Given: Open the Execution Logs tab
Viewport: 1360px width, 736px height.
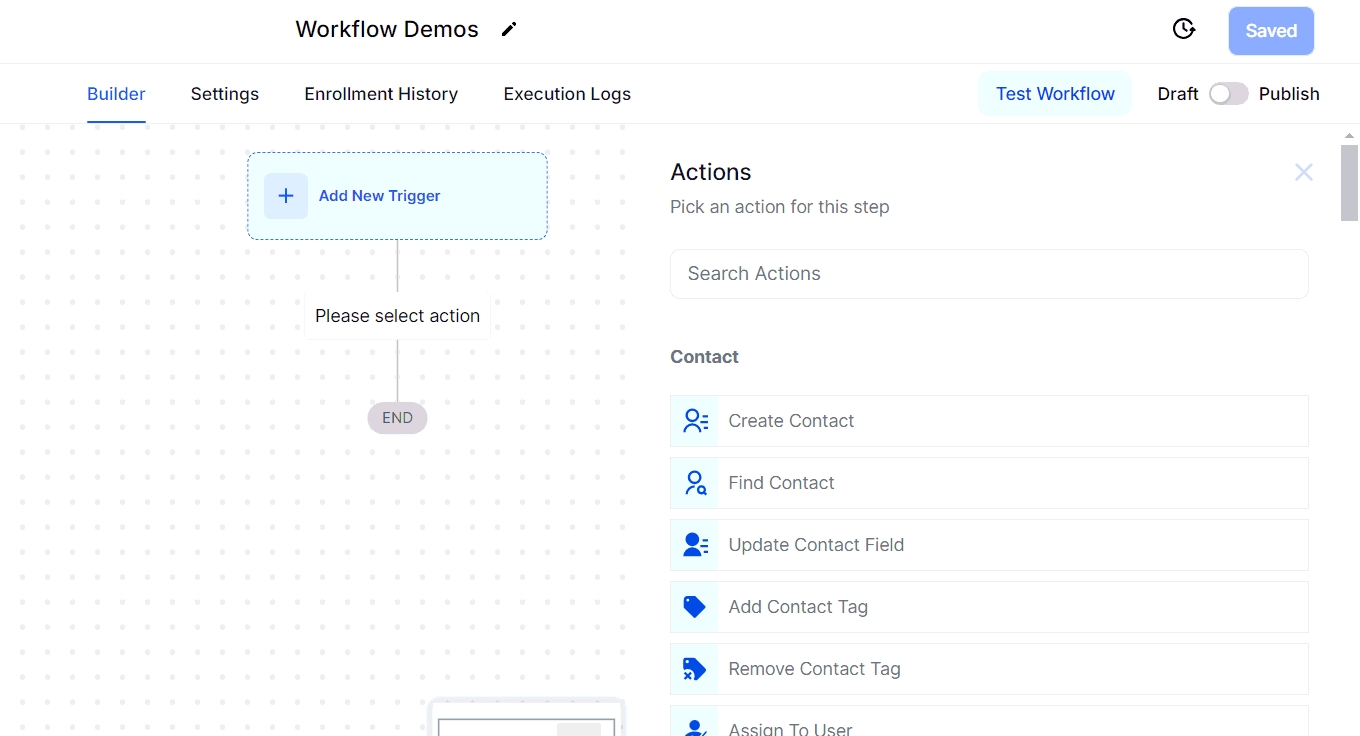Looking at the screenshot, I should coord(567,94).
